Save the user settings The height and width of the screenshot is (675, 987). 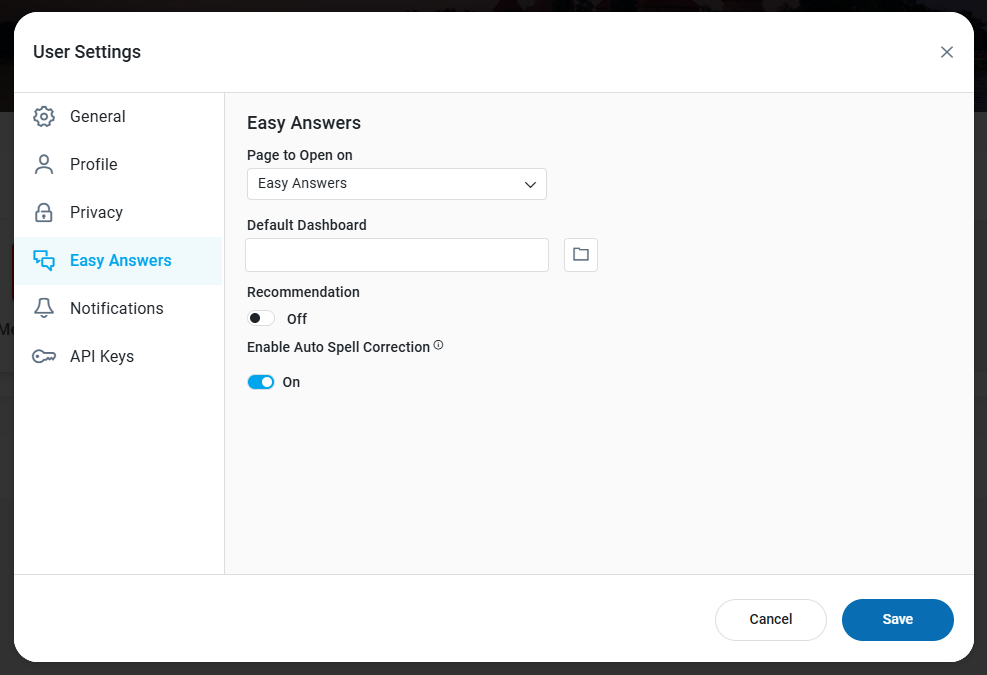pos(898,620)
